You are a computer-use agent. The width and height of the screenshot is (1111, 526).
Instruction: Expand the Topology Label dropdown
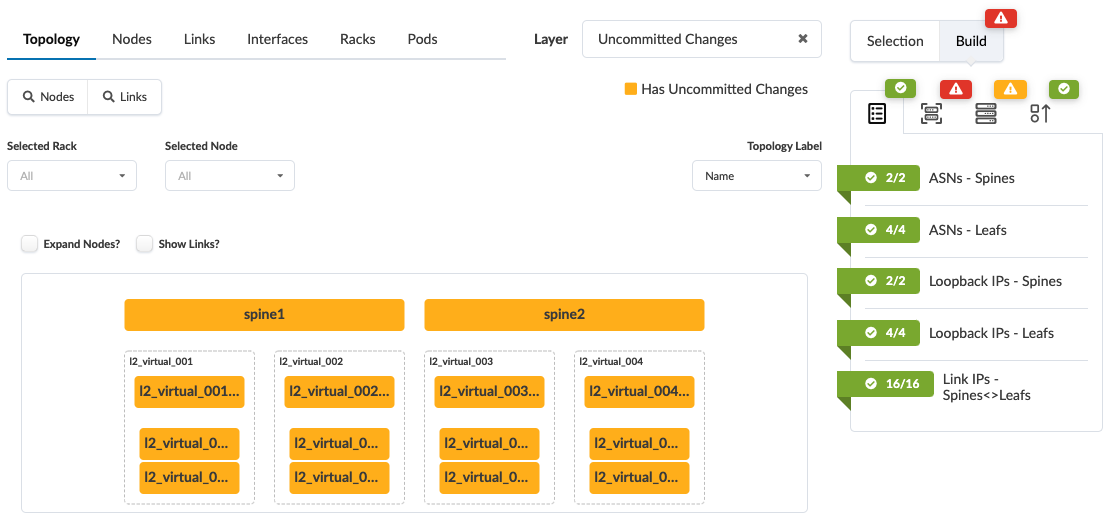757,176
